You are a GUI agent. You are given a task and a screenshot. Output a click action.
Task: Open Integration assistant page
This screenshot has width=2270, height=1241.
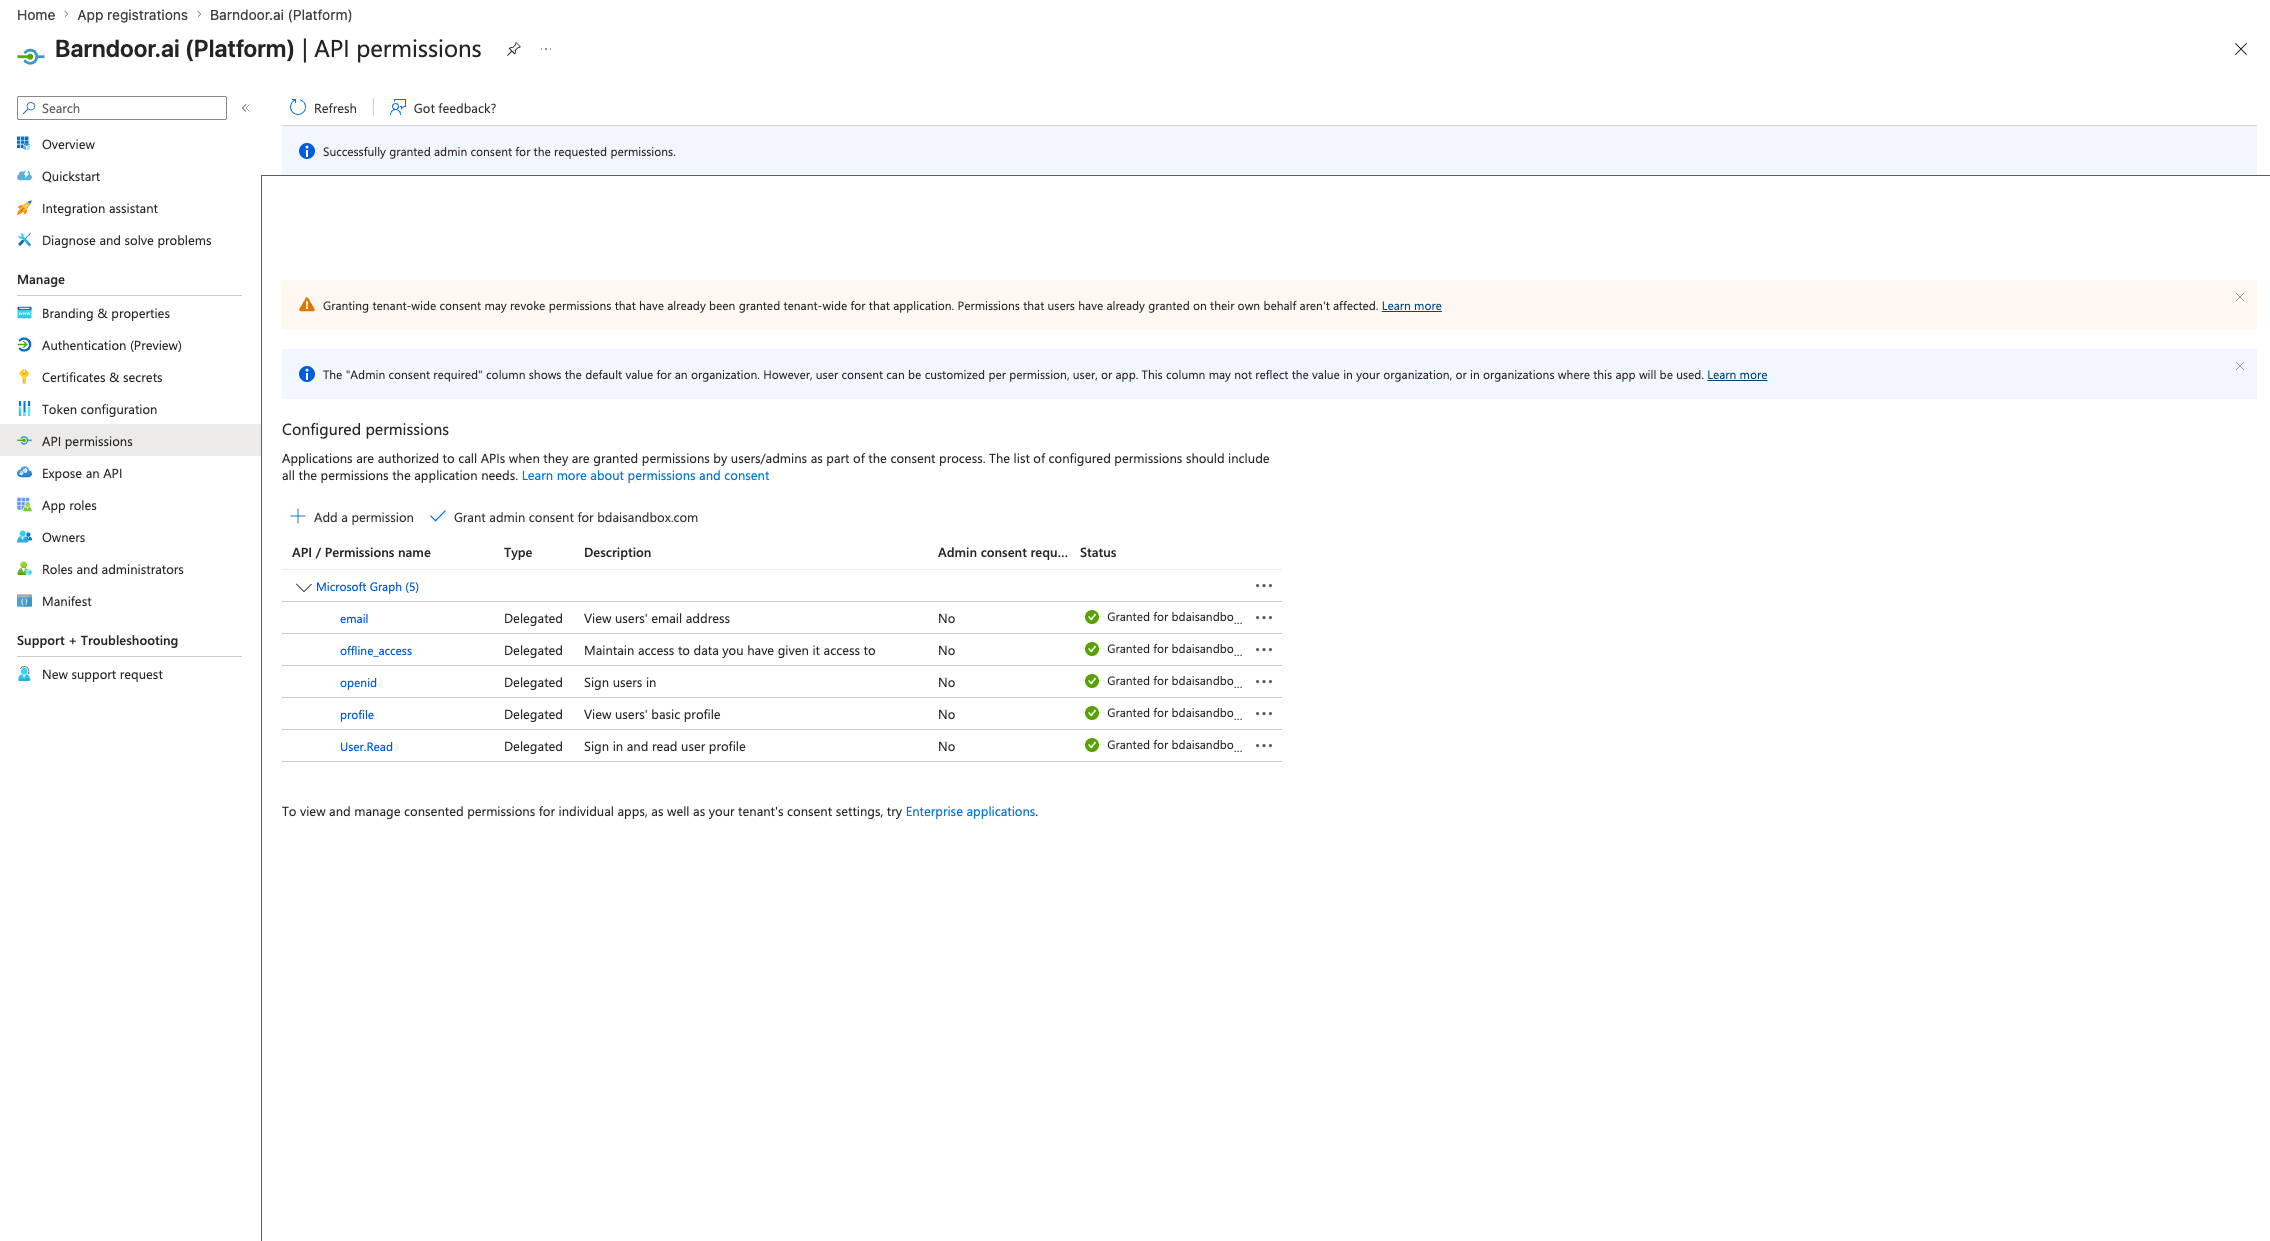point(100,208)
